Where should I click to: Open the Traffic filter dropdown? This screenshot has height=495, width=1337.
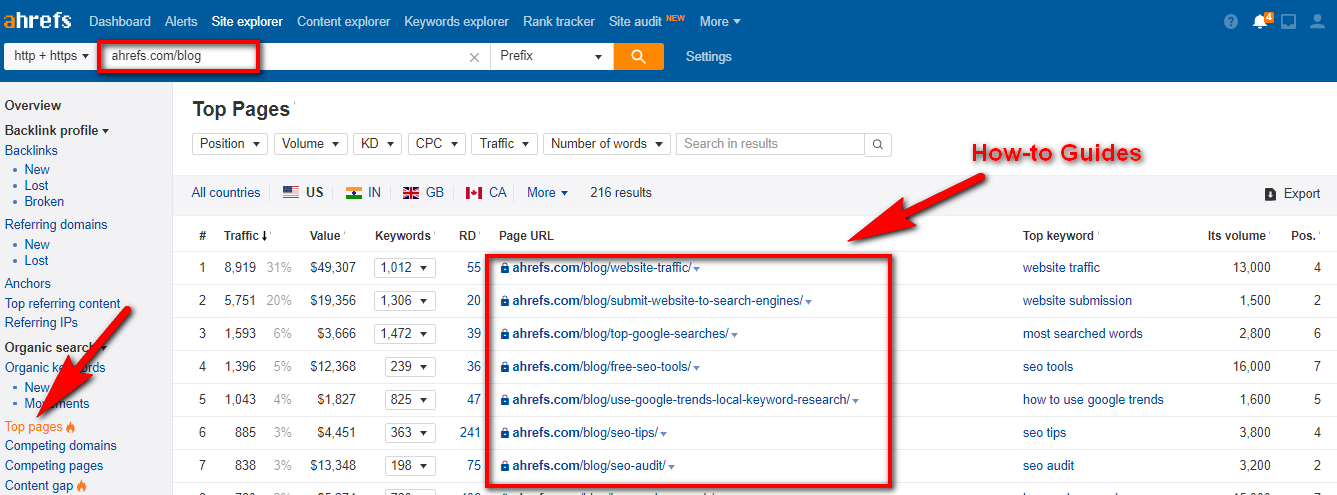tap(505, 144)
